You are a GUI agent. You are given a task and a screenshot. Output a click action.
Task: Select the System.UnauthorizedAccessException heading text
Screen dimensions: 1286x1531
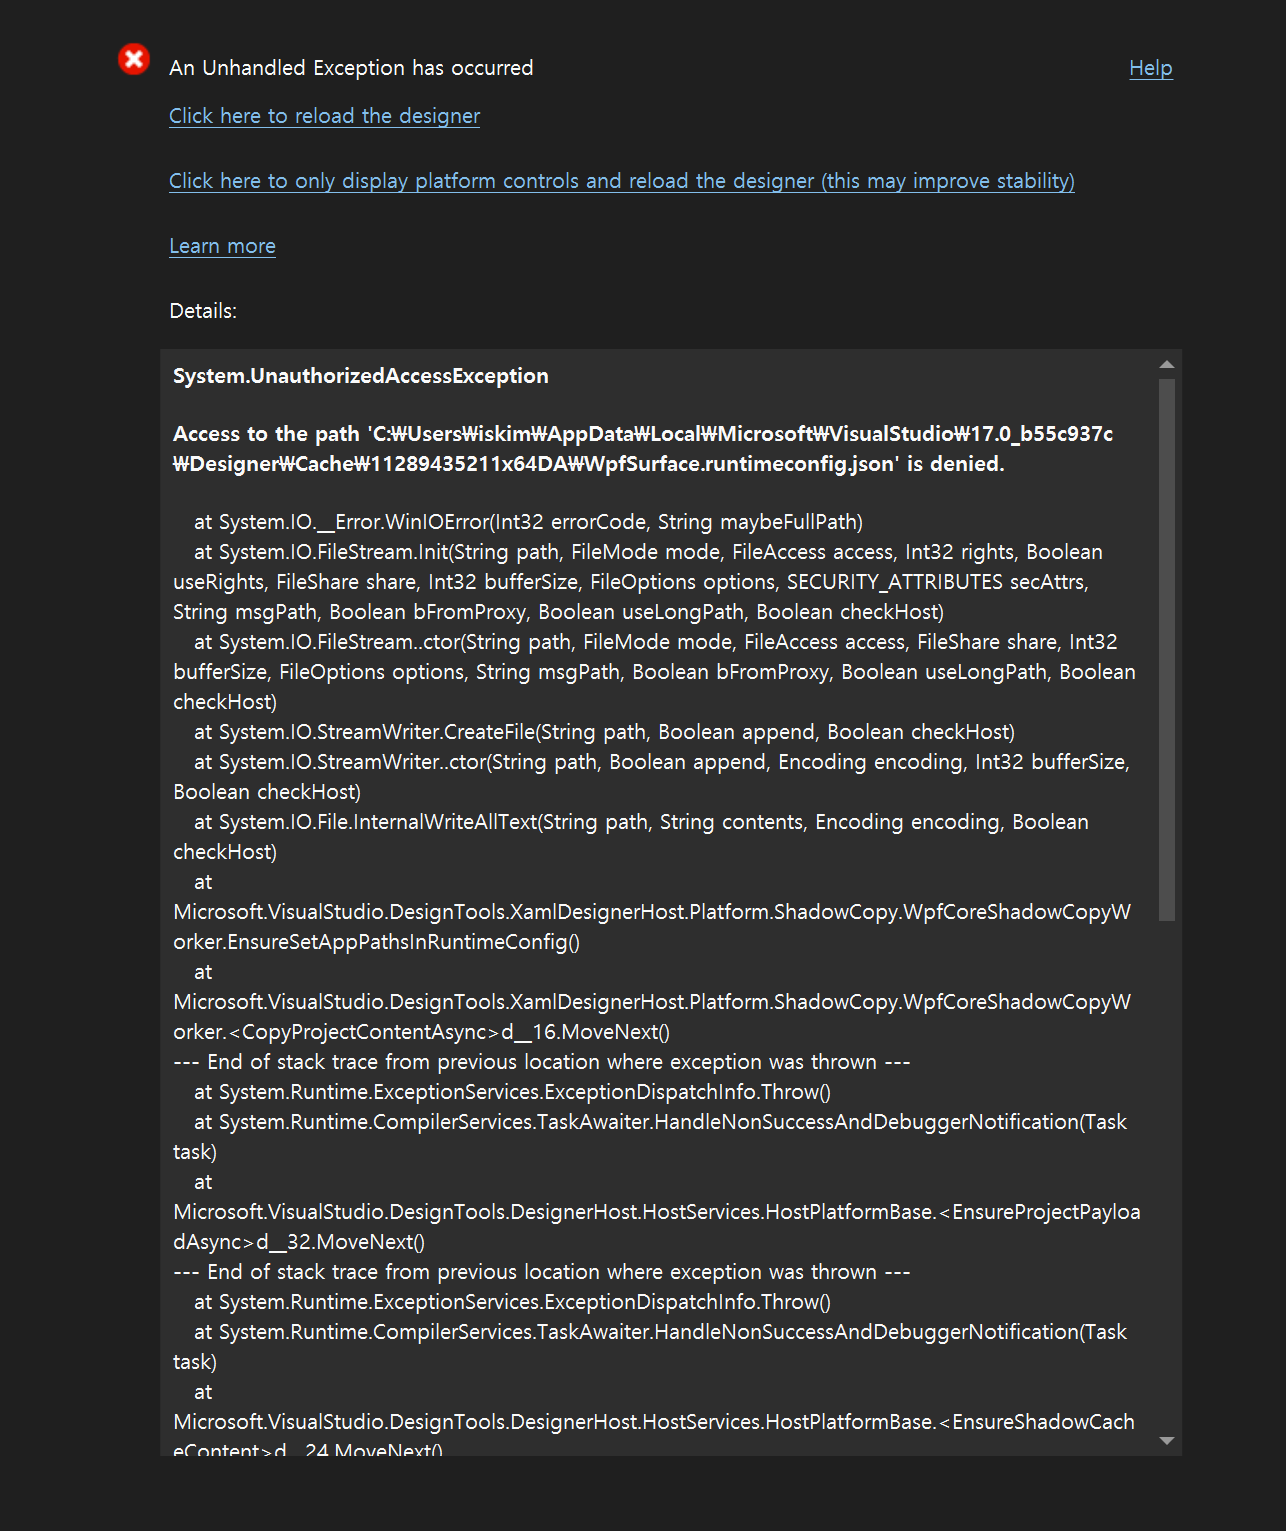tap(360, 376)
